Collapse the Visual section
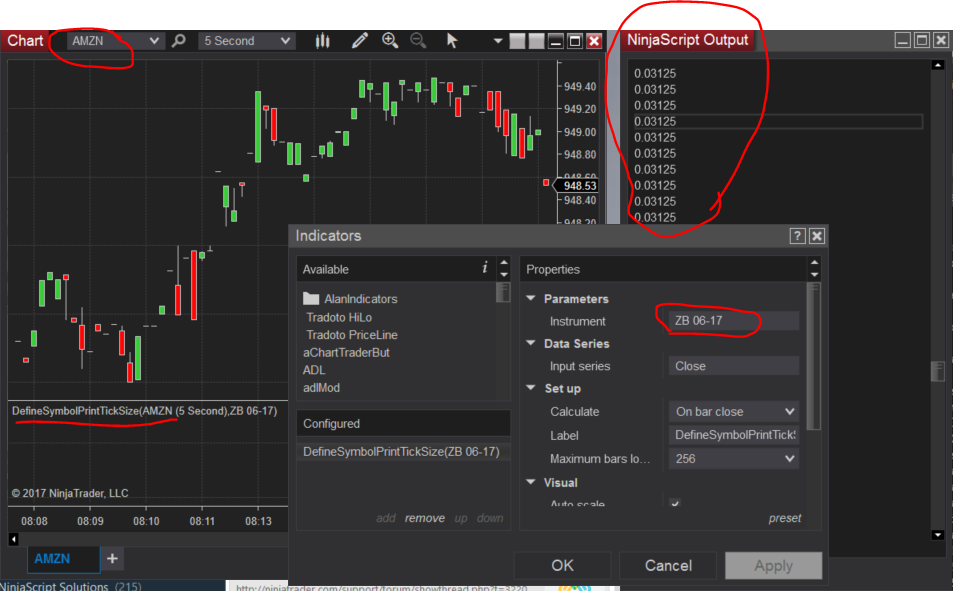This screenshot has width=953, height=591. coord(531,482)
